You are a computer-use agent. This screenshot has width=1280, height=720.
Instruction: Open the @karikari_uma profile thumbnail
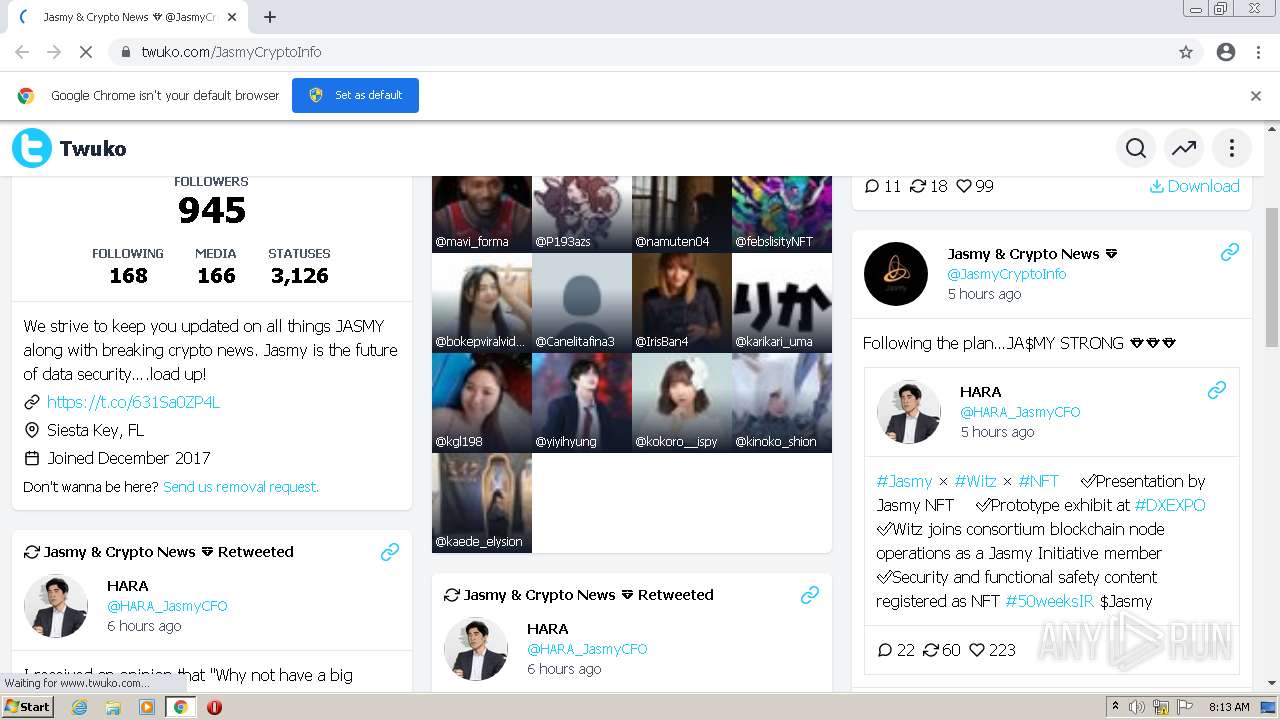point(782,303)
